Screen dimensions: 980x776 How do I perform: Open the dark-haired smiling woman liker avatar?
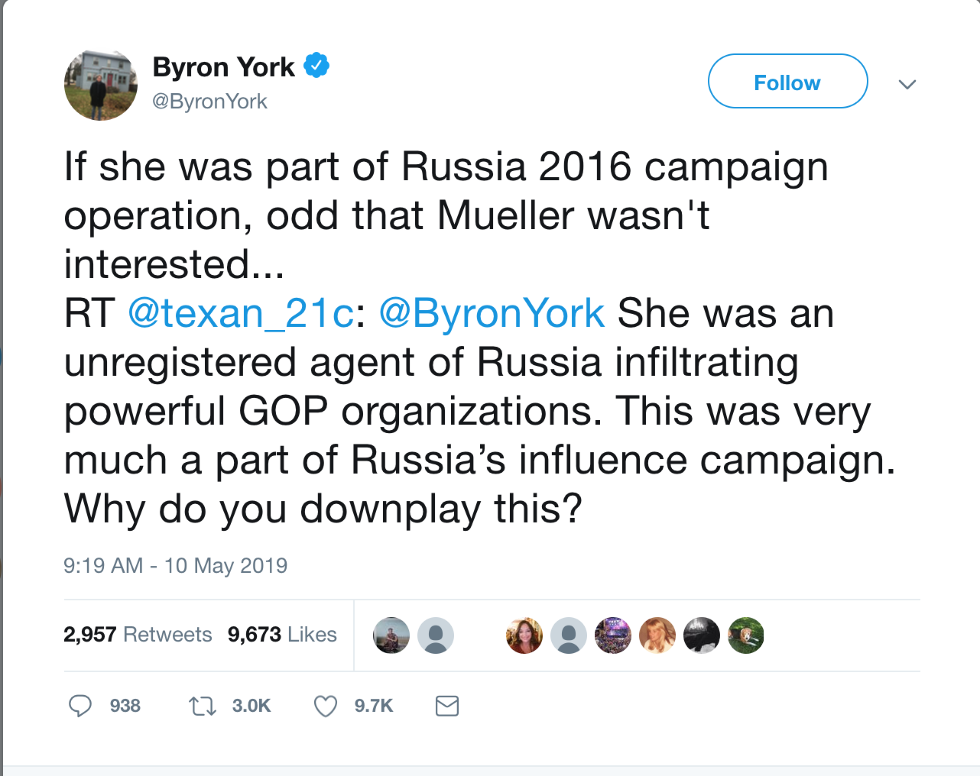pyautogui.click(x=524, y=635)
